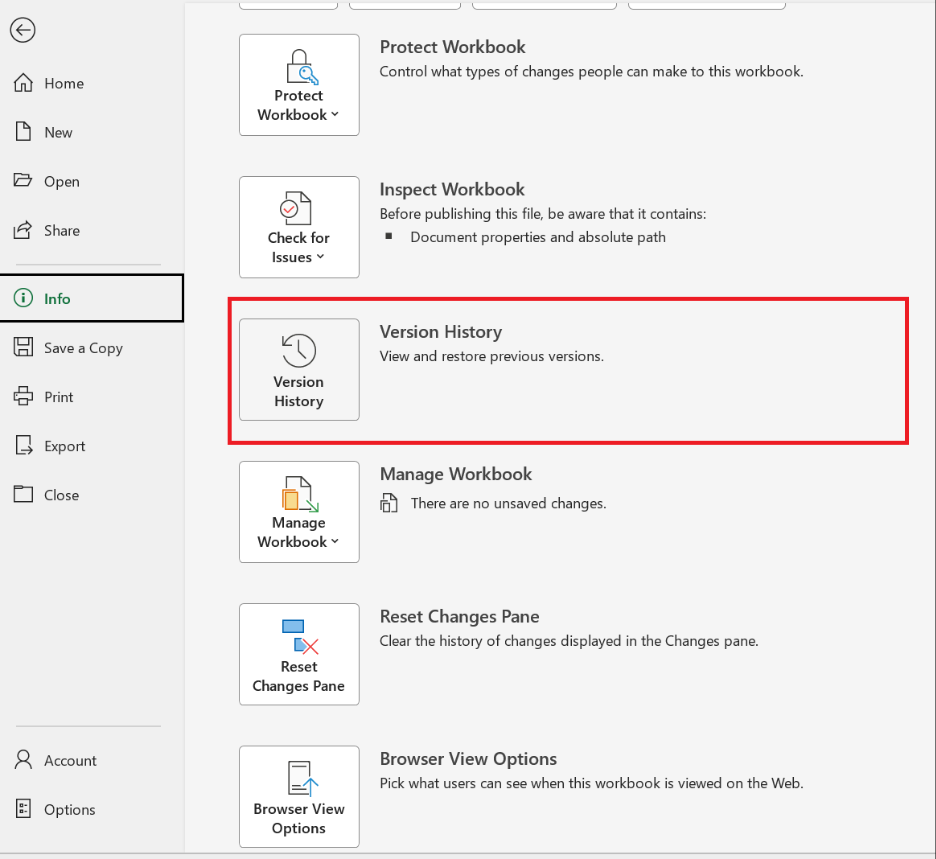Click 'View and restore previous versions.' text
This screenshot has height=859, width=936.
(492, 356)
